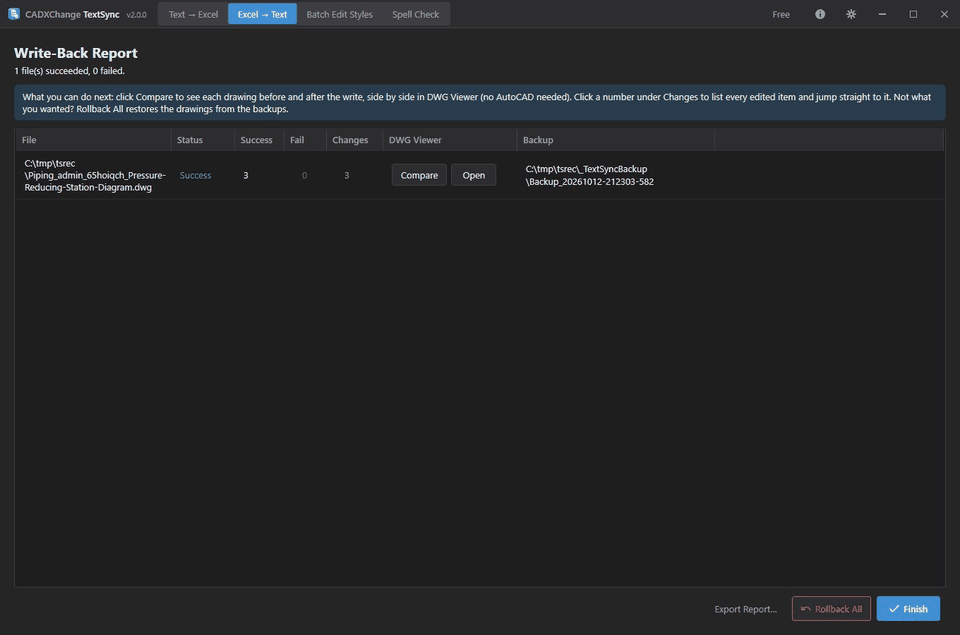Close the TextSync window
Screen dimensions: 960x635
pyautogui.click(x=944, y=14)
